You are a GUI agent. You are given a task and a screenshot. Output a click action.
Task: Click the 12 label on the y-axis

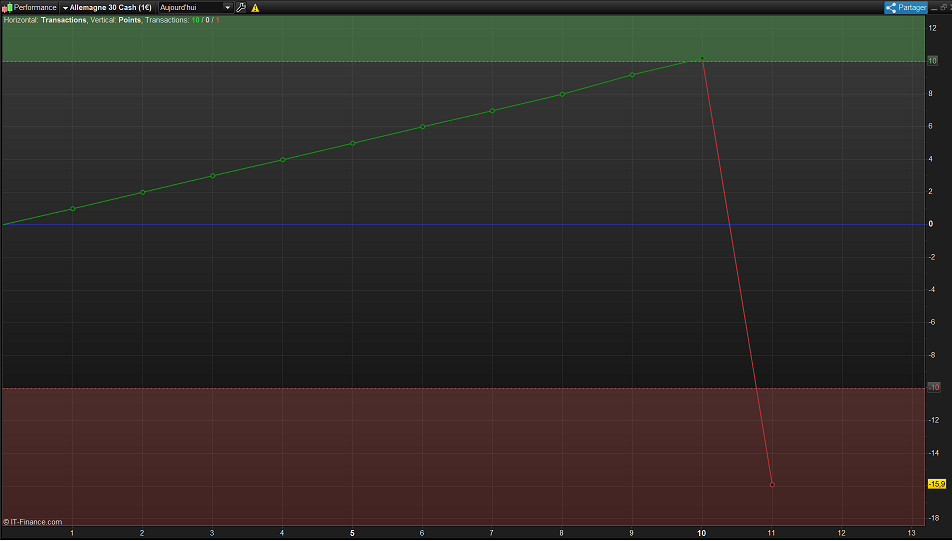tap(932, 28)
